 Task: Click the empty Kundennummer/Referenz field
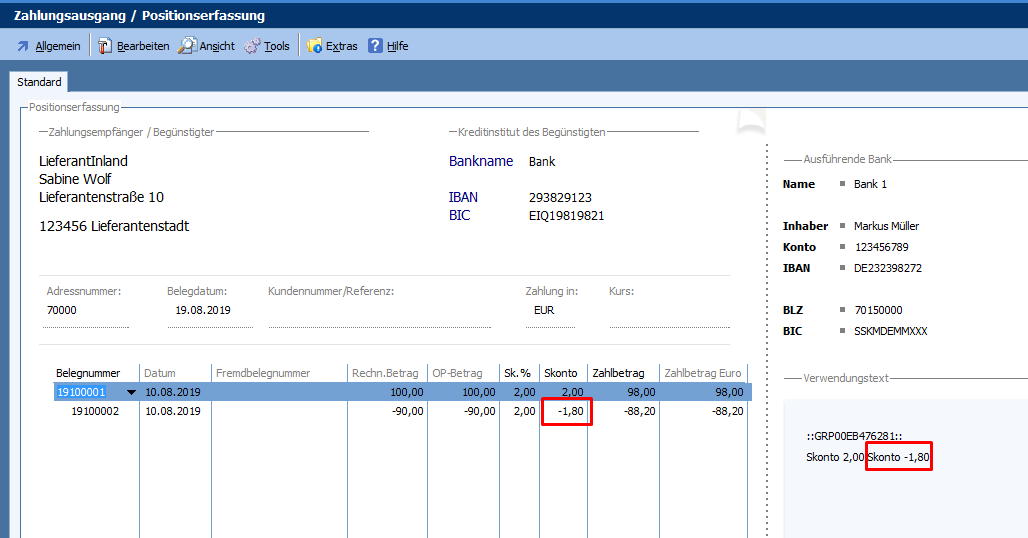pos(378,311)
